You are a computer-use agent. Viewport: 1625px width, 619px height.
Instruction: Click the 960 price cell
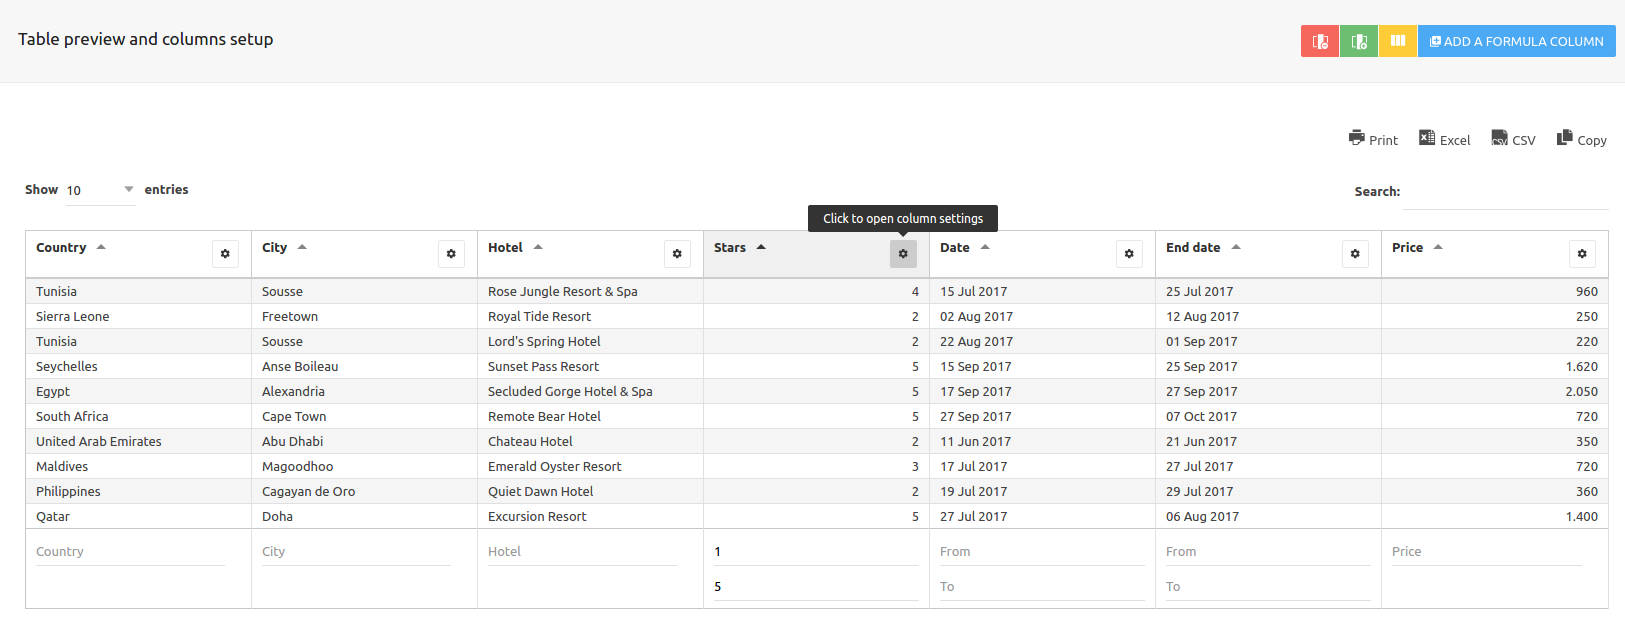tap(1495, 291)
